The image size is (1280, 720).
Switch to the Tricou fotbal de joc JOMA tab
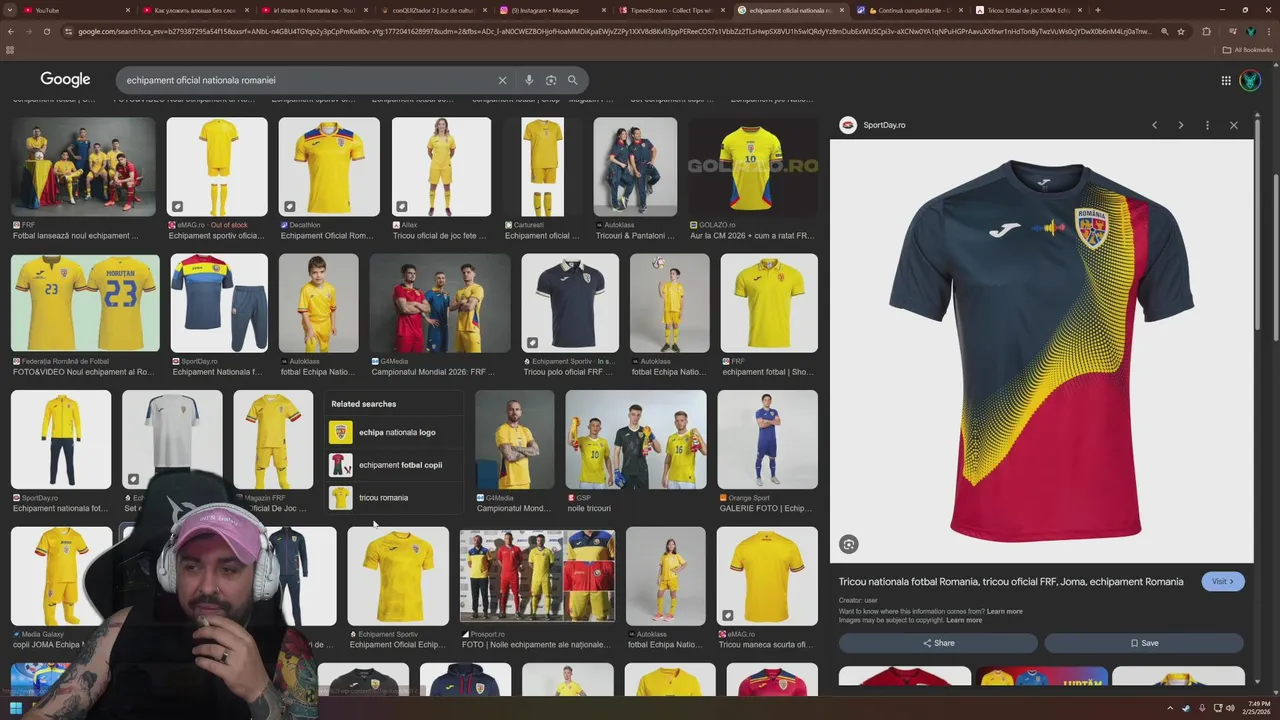(1030, 10)
